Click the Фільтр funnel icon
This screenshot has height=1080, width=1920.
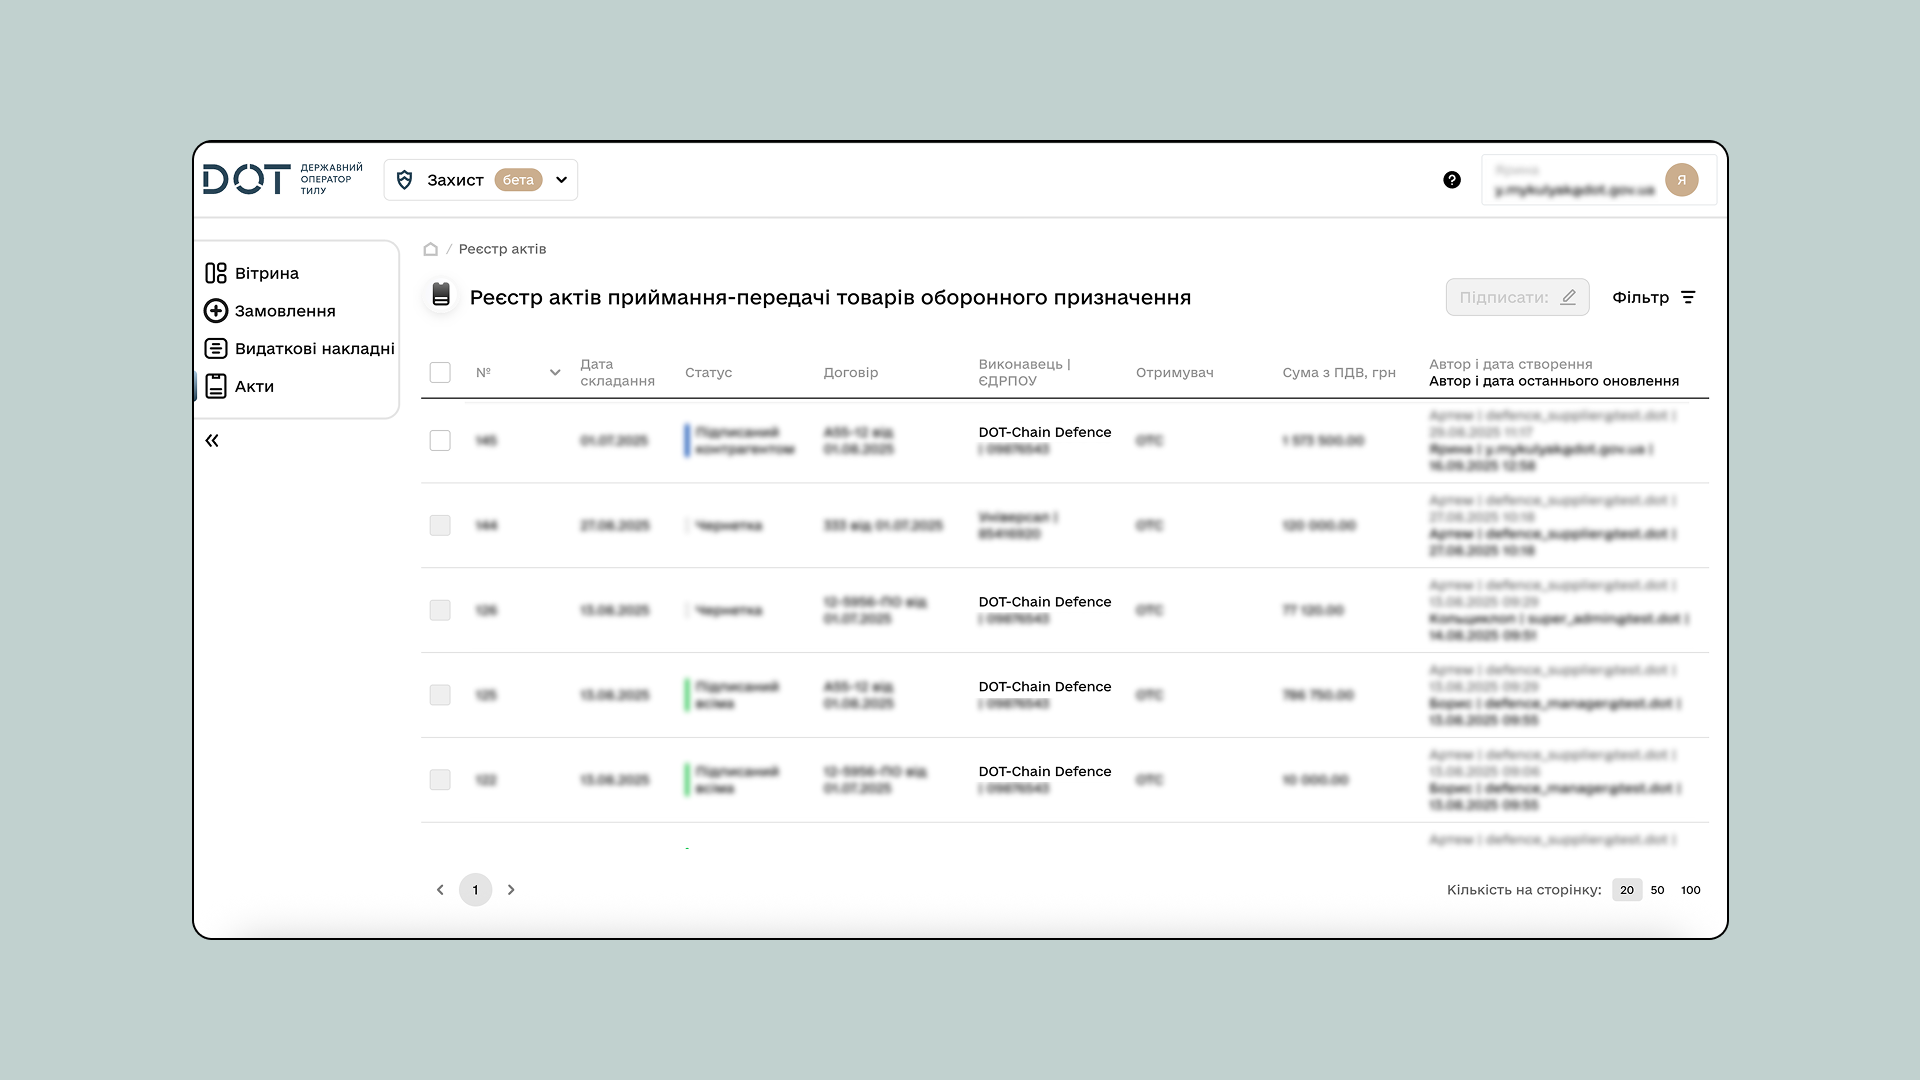point(1689,297)
